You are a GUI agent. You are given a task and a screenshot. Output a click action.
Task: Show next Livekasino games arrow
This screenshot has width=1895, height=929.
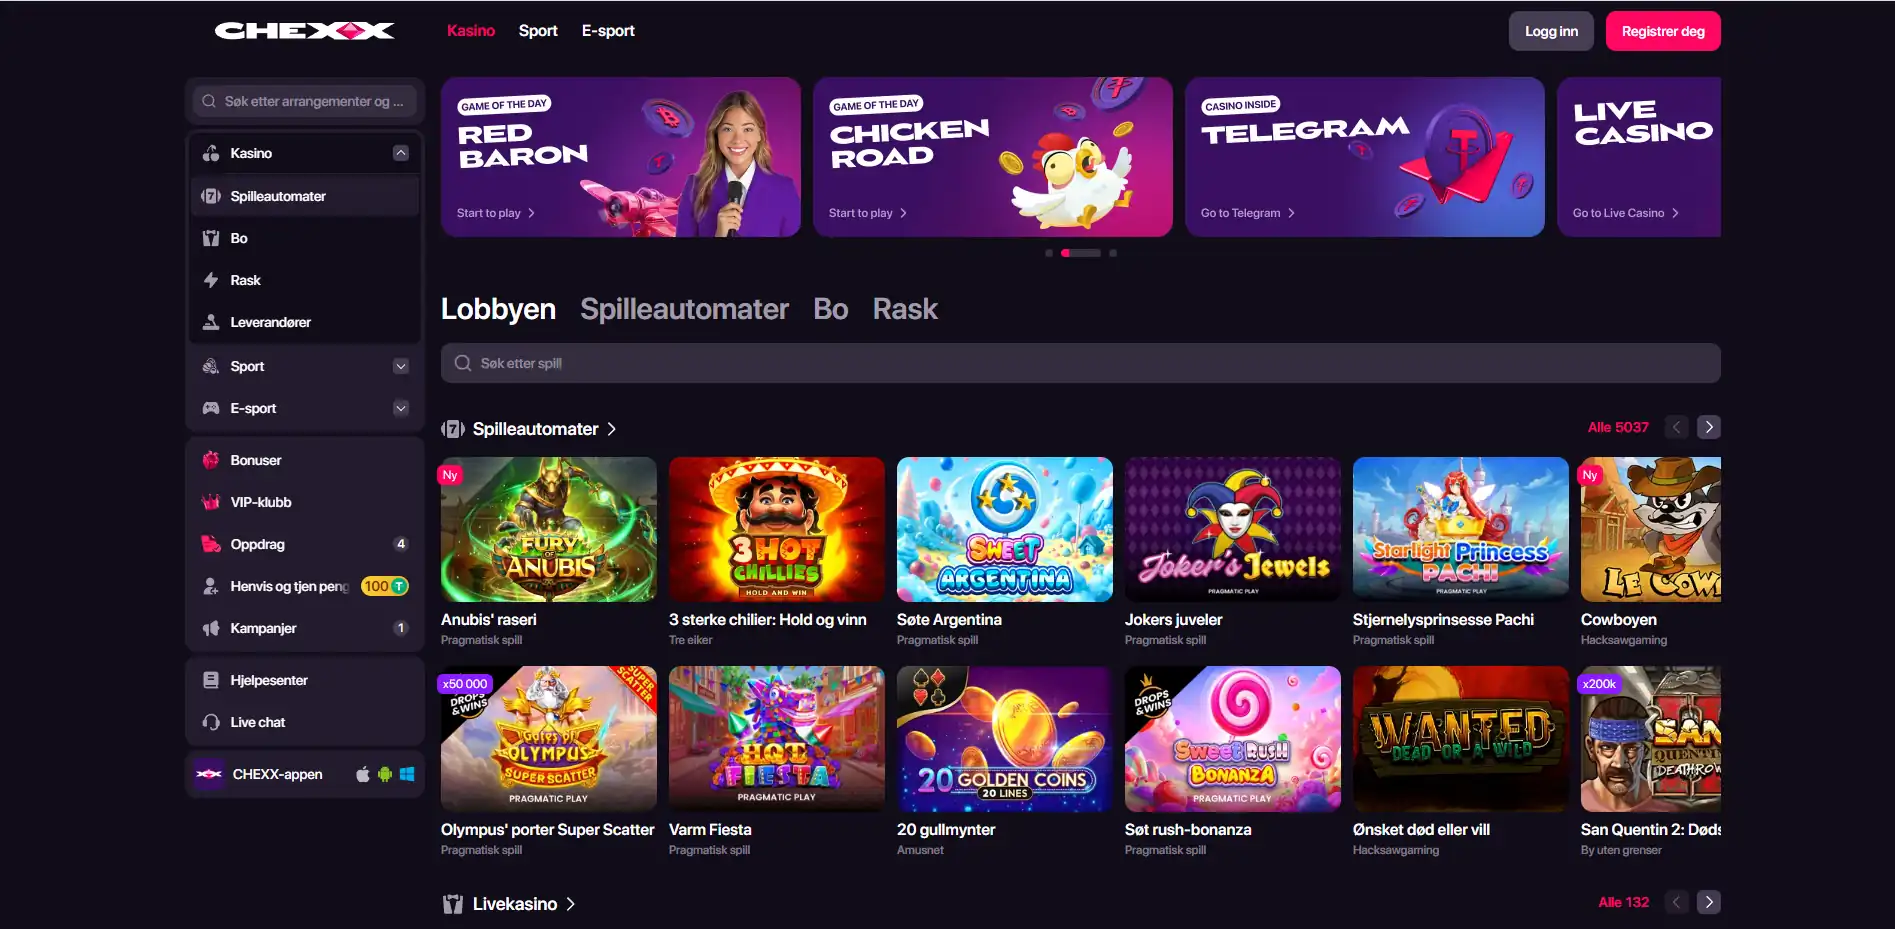pyautogui.click(x=1709, y=902)
